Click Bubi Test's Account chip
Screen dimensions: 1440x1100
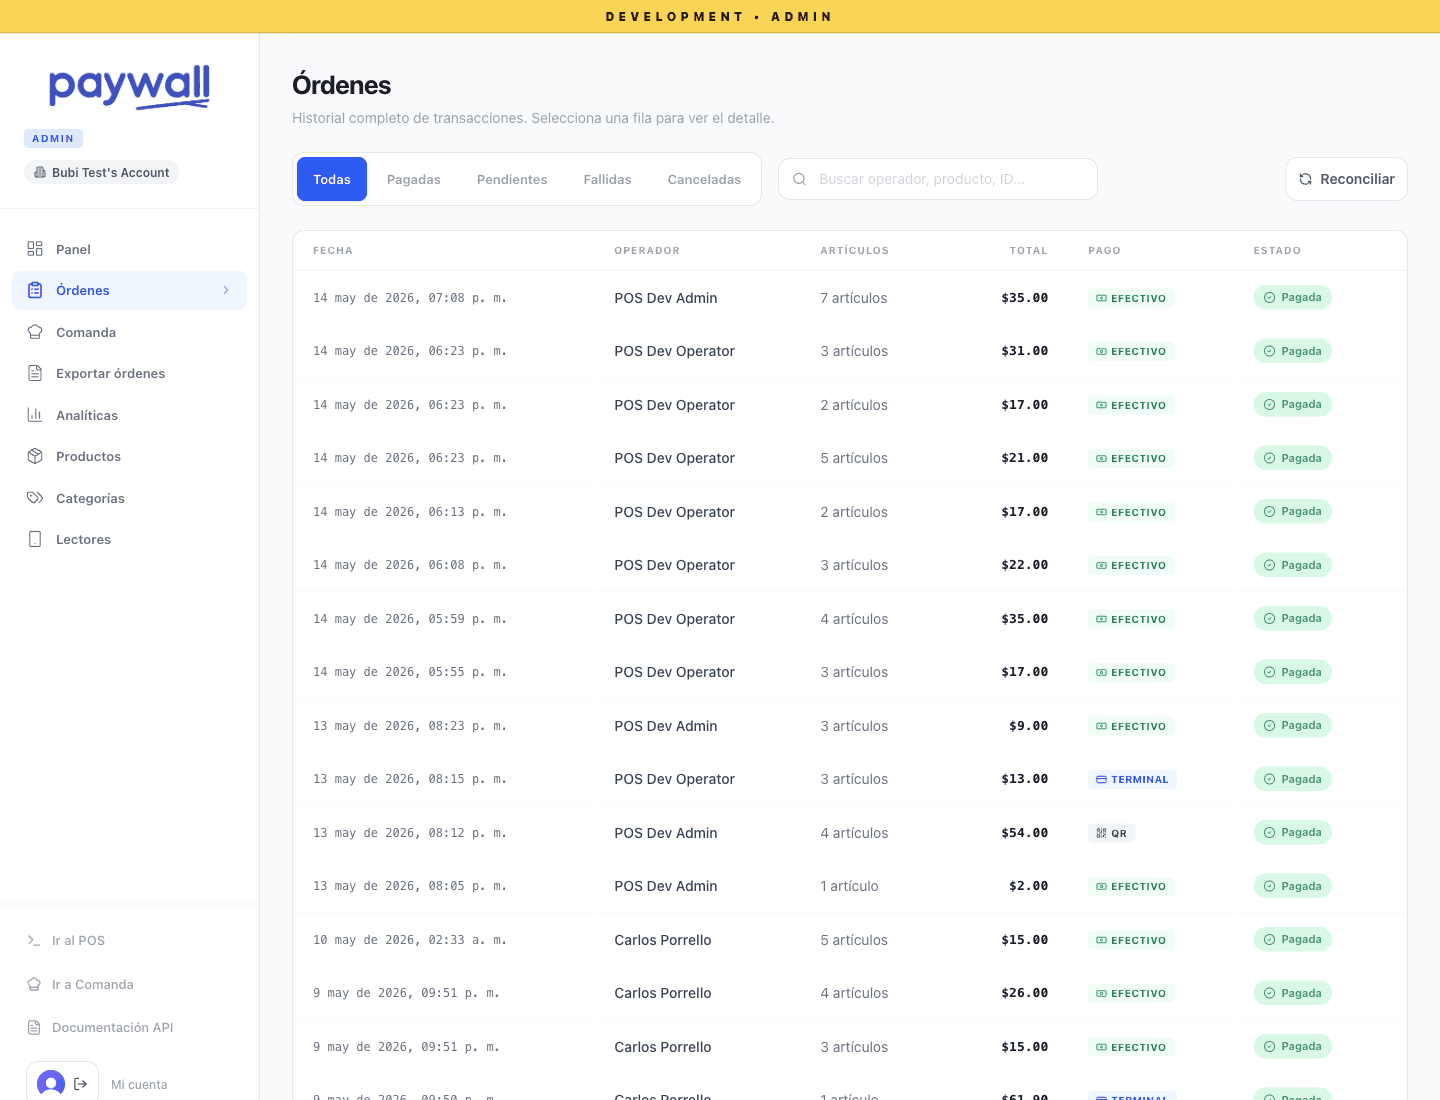point(102,172)
